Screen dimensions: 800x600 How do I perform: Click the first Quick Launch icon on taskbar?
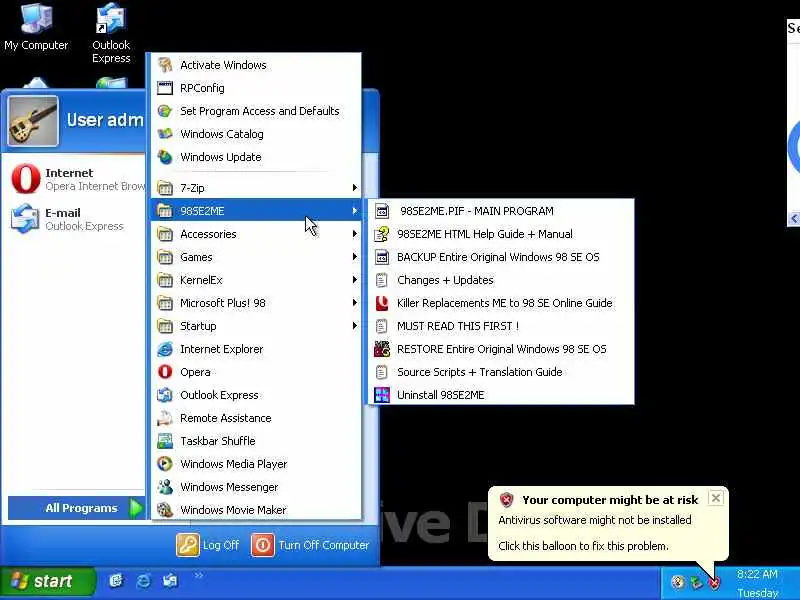pos(116,581)
